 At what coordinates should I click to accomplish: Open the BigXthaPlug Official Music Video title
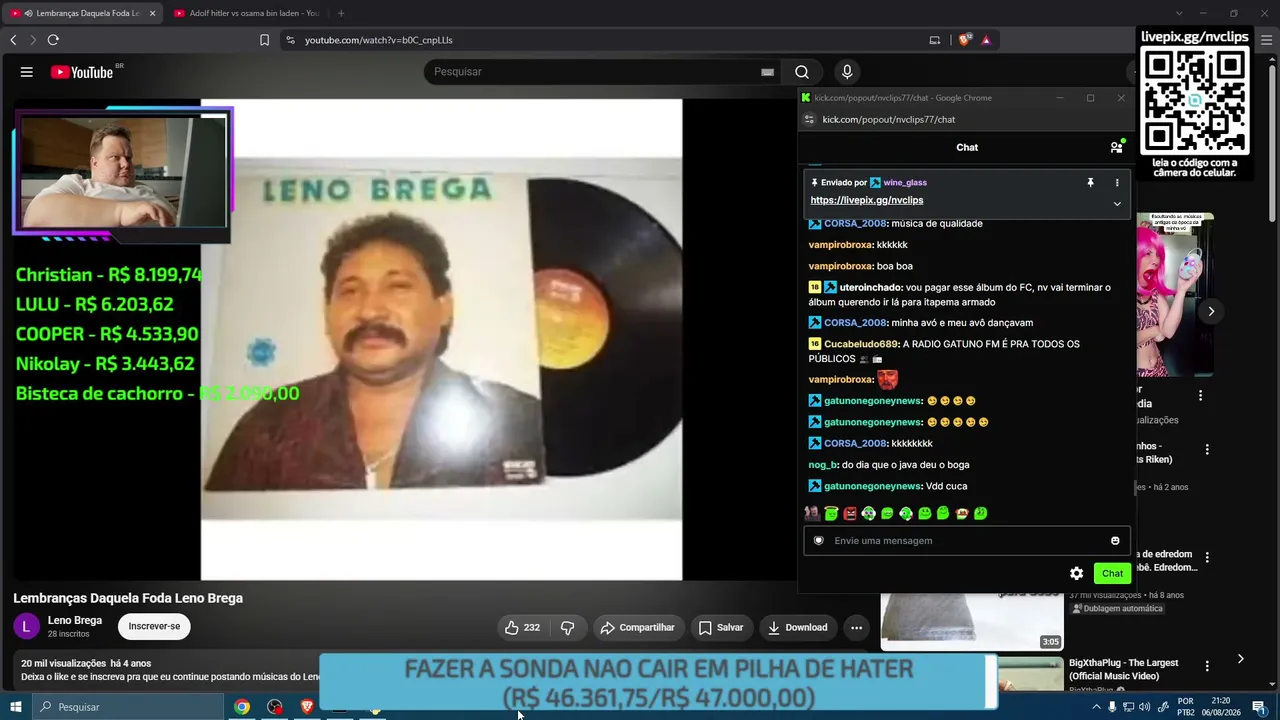pyautogui.click(x=1124, y=669)
